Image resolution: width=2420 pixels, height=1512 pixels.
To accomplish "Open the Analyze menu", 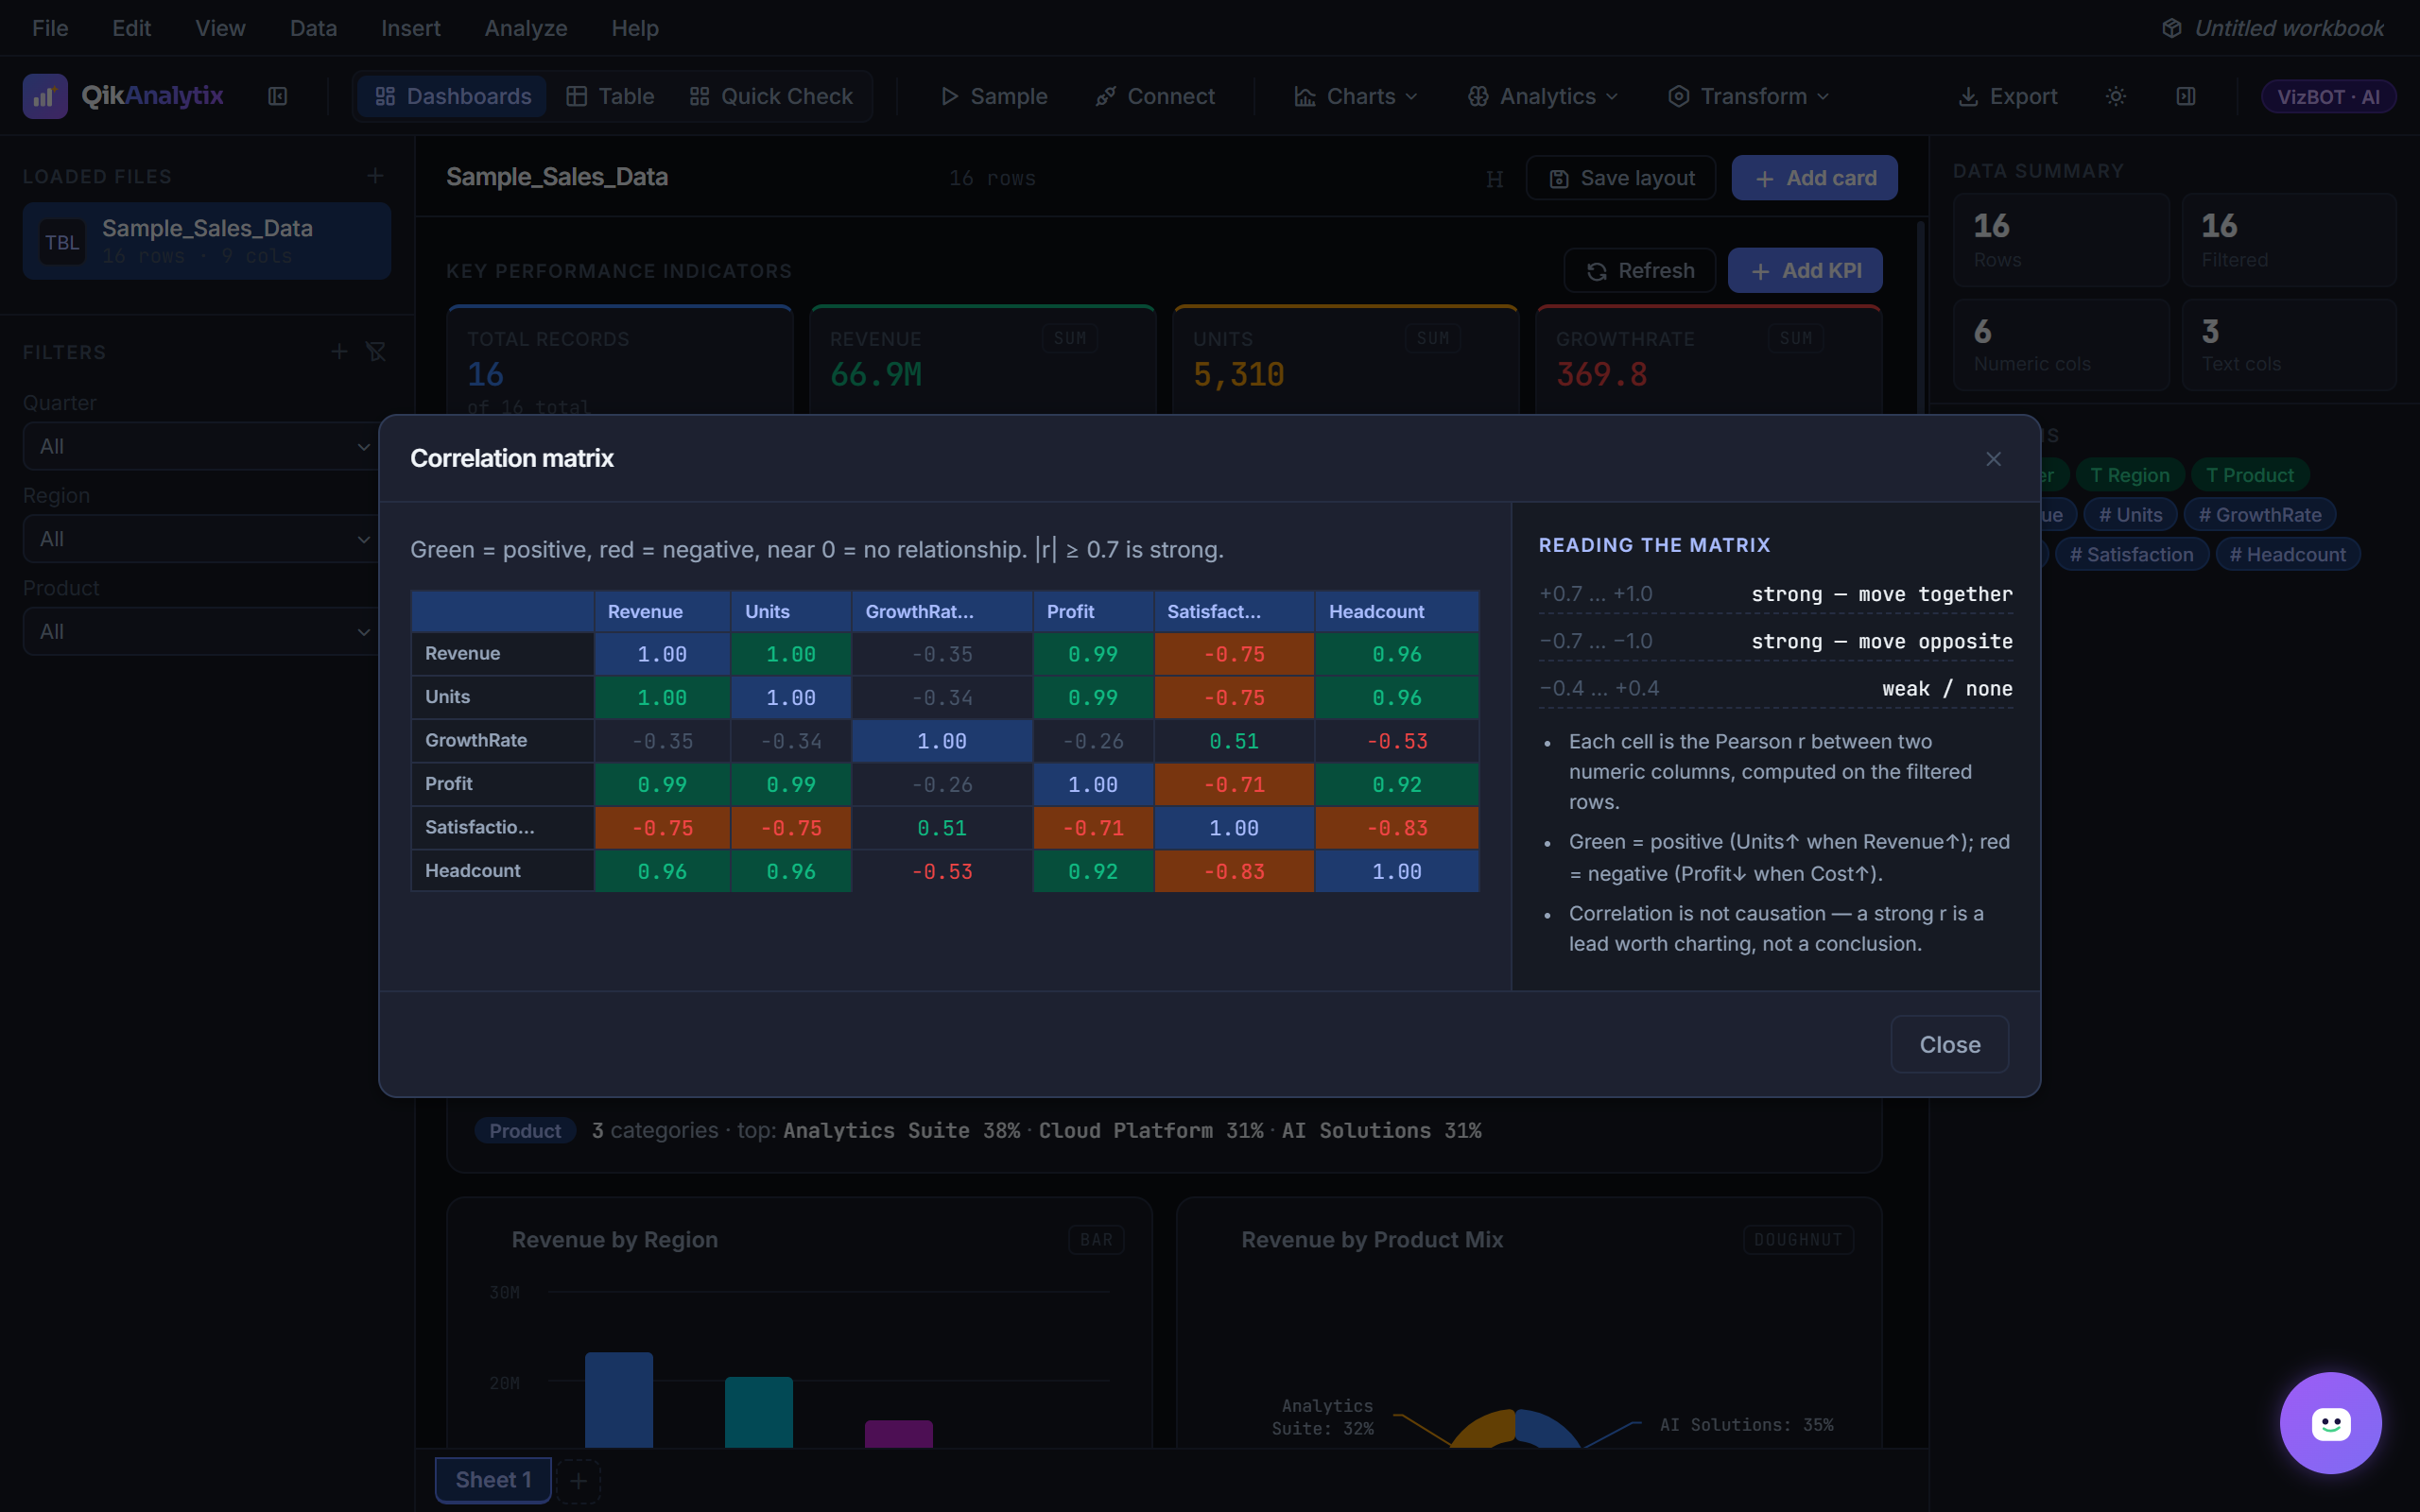I will coord(526,28).
